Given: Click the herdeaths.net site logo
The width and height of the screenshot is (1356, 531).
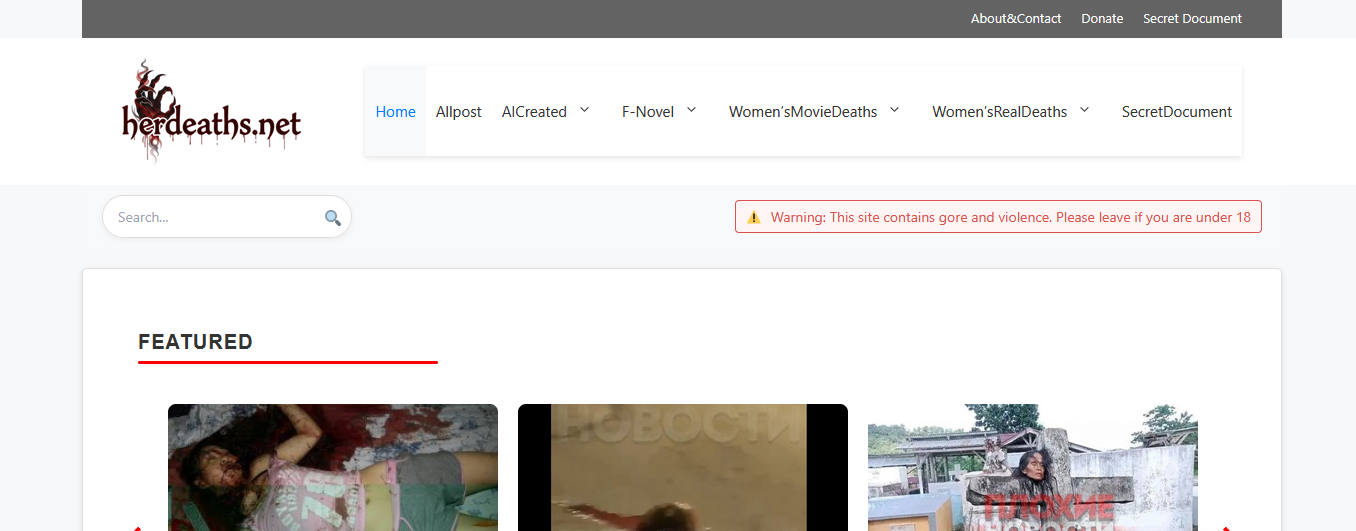Looking at the screenshot, I should coord(211,112).
